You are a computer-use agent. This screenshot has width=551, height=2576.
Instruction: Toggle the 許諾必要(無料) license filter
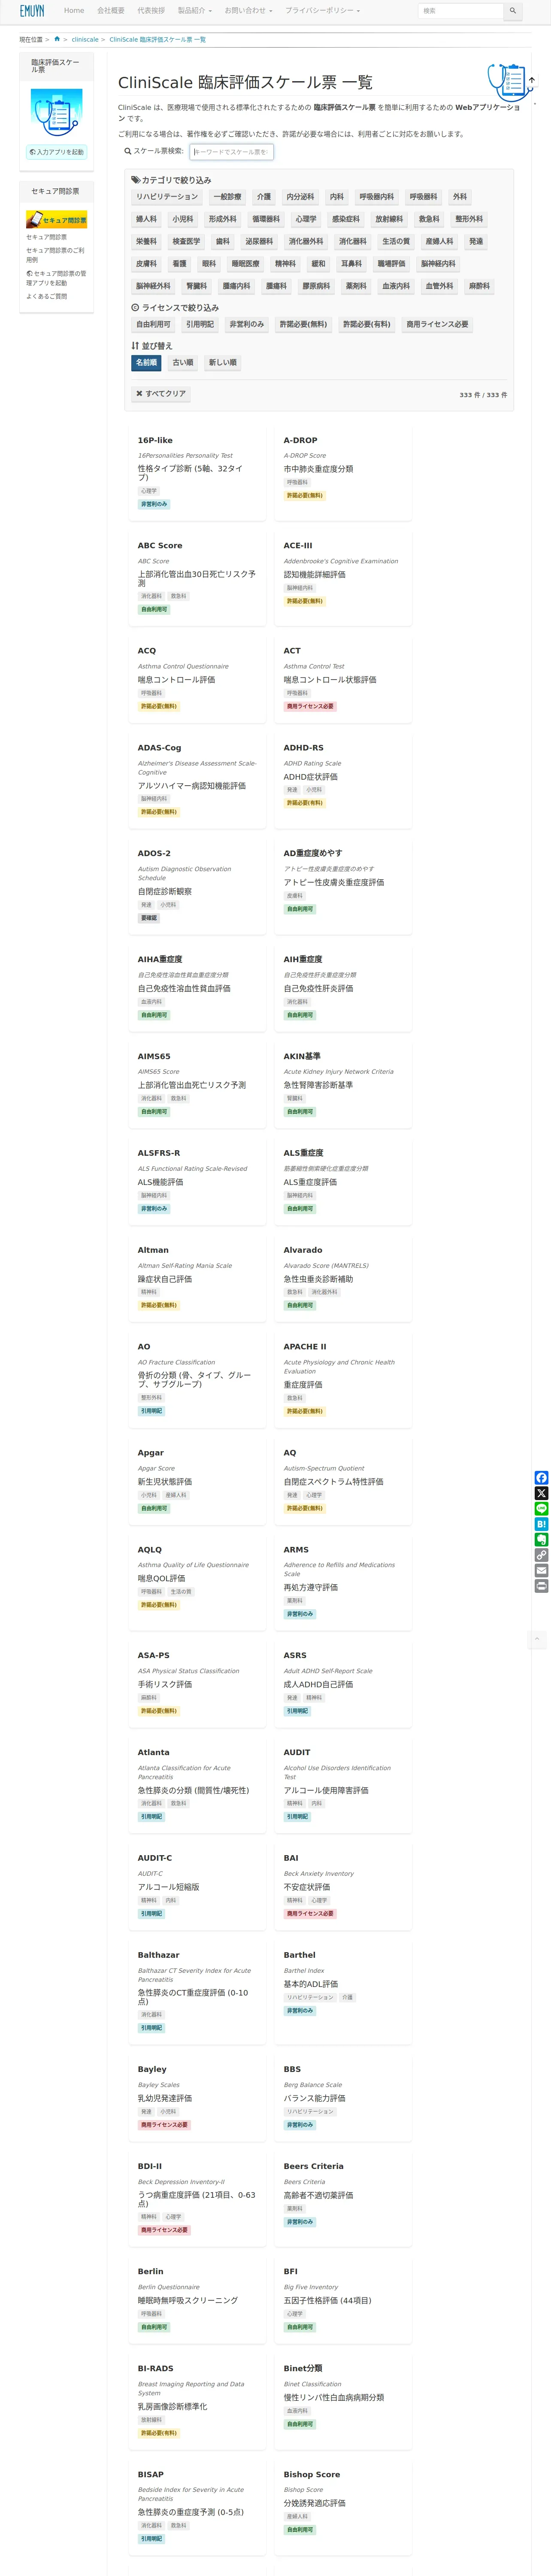[303, 324]
